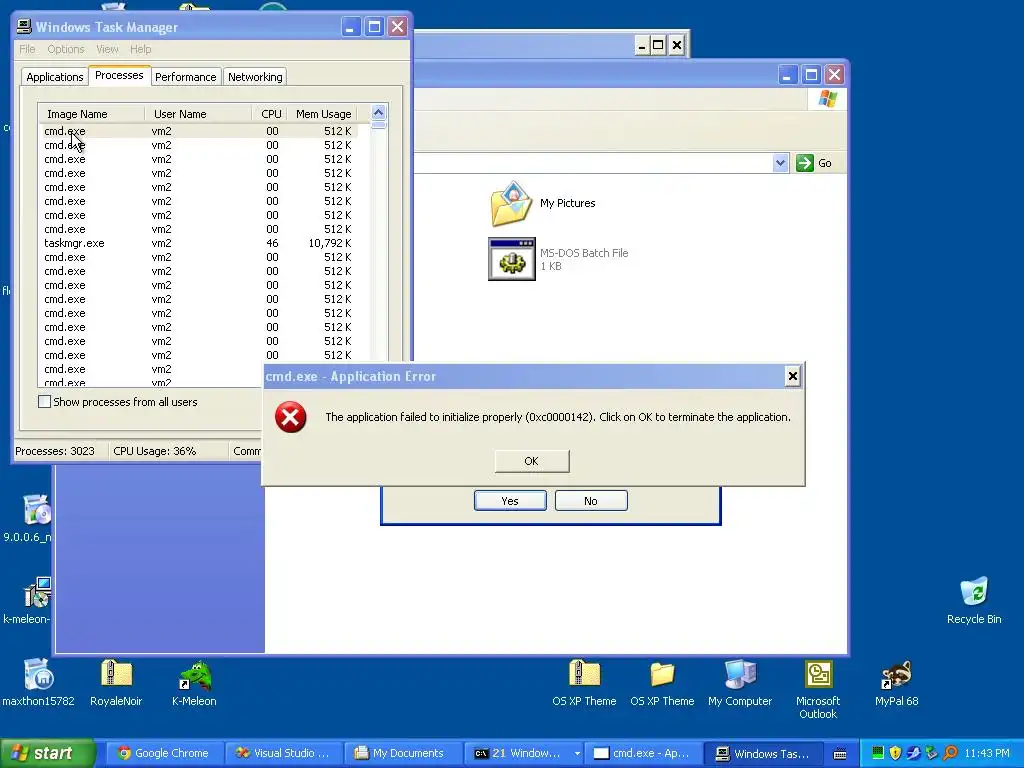
Task: Select the MS-DOS Batch File icon
Action: [512, 259]
